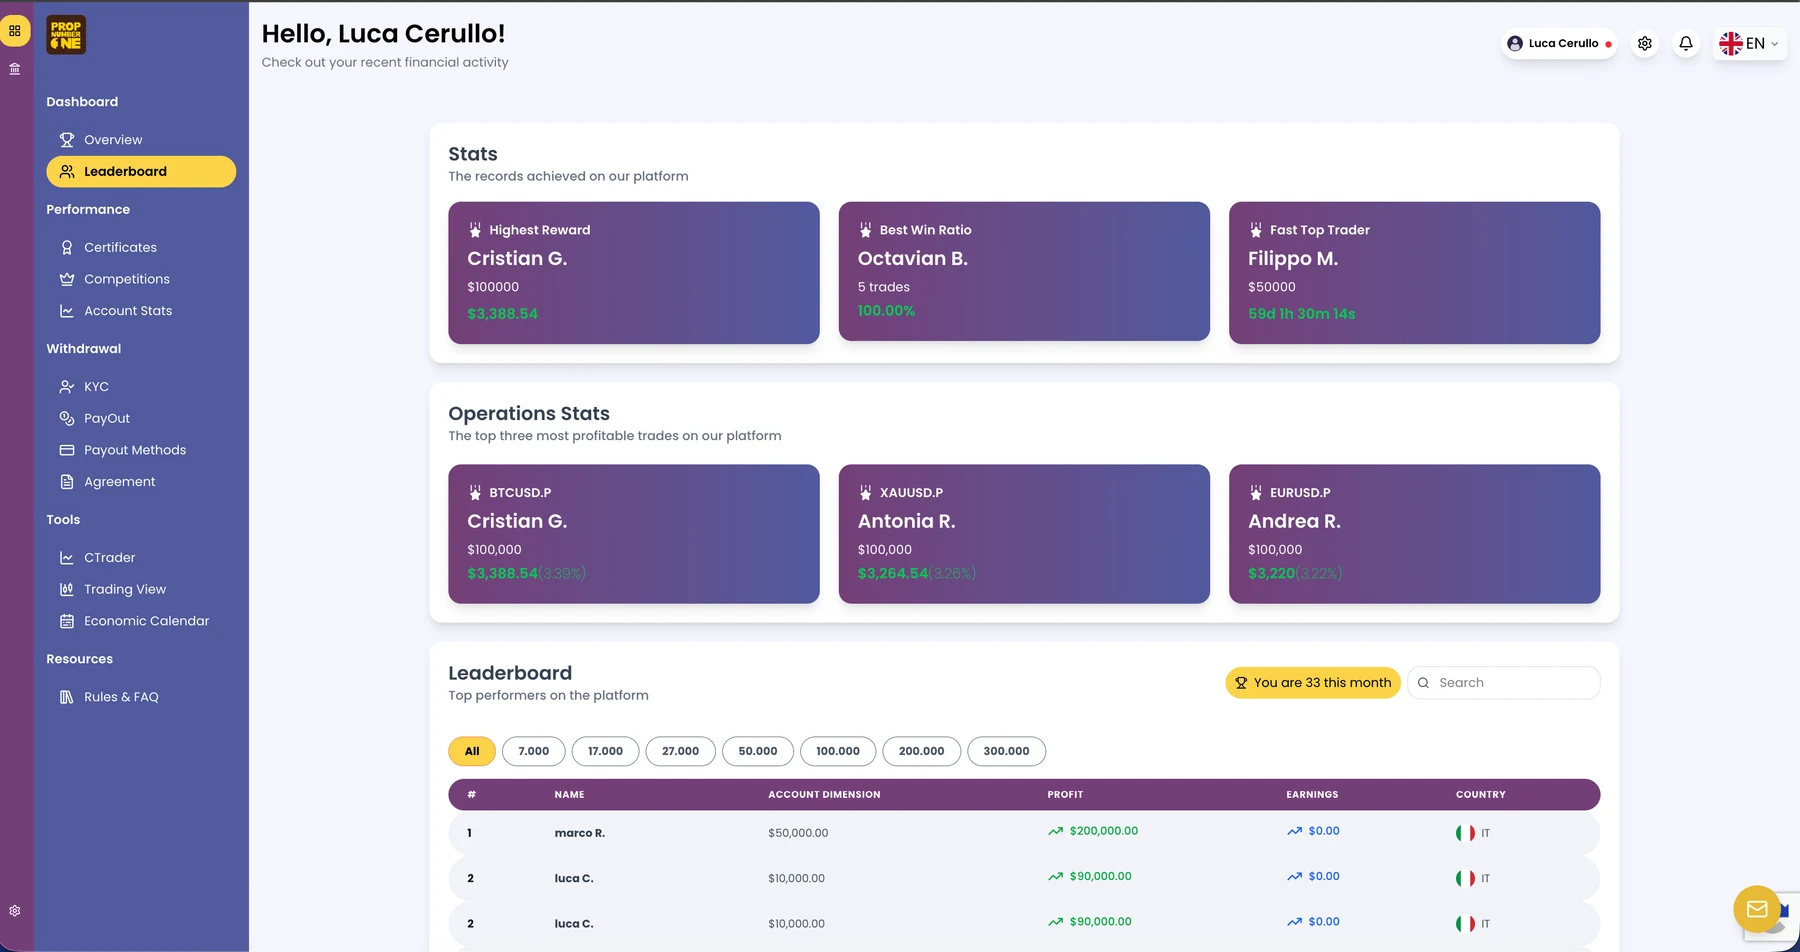Image resolution: width=1800 pixels, height=952 pixels.
Task: Click the leaderboard Search field
Action: click(x=1504, y=683)
